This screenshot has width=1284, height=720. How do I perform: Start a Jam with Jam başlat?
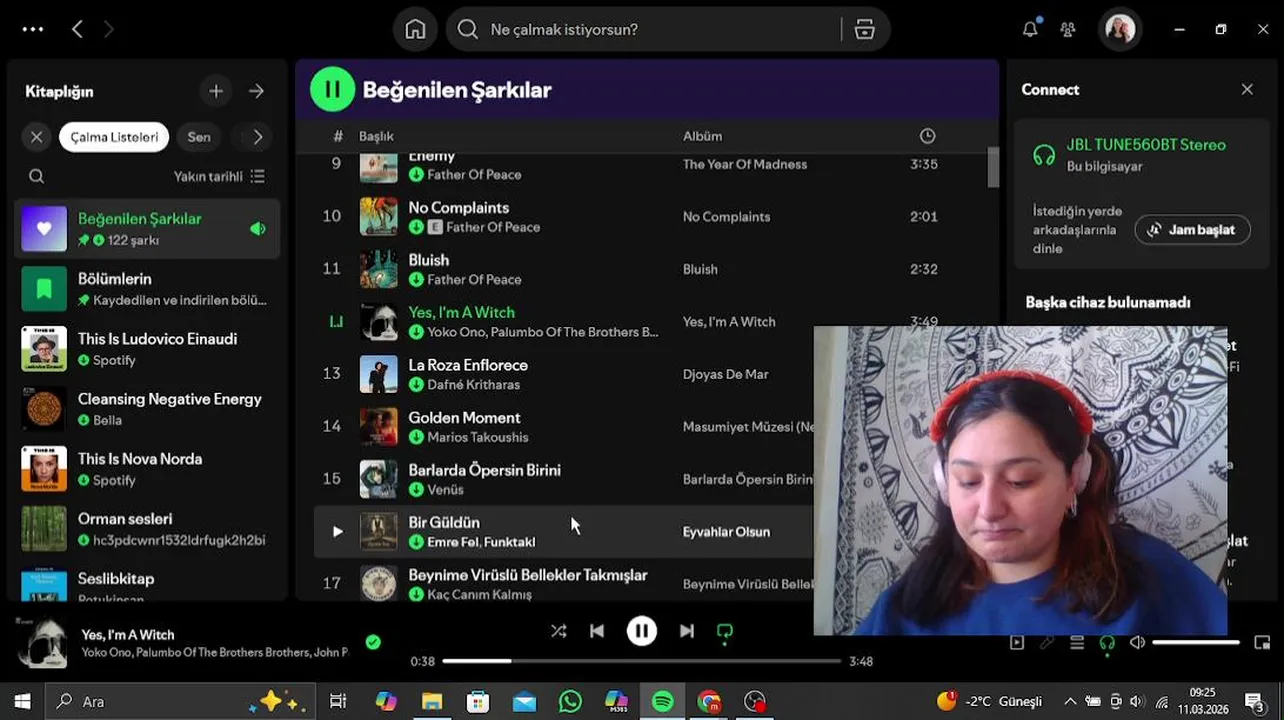(x=1192, y=229)
